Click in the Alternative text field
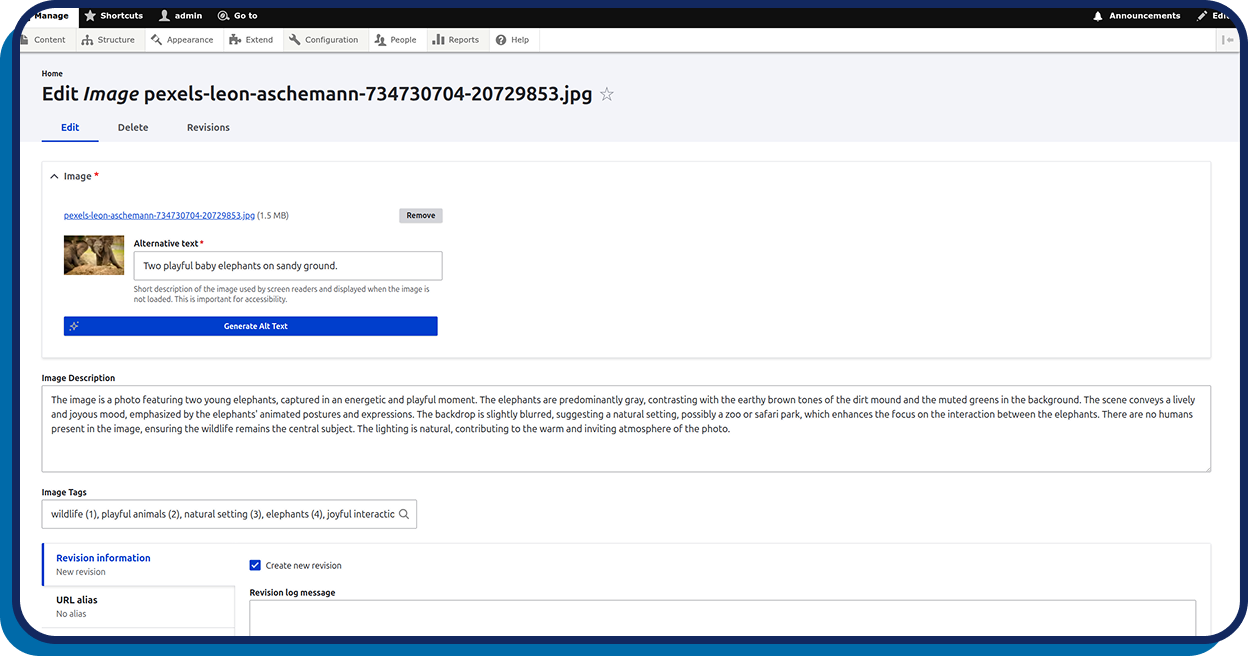Viewport: 1248px width, 656px height. tap(288, 266)
